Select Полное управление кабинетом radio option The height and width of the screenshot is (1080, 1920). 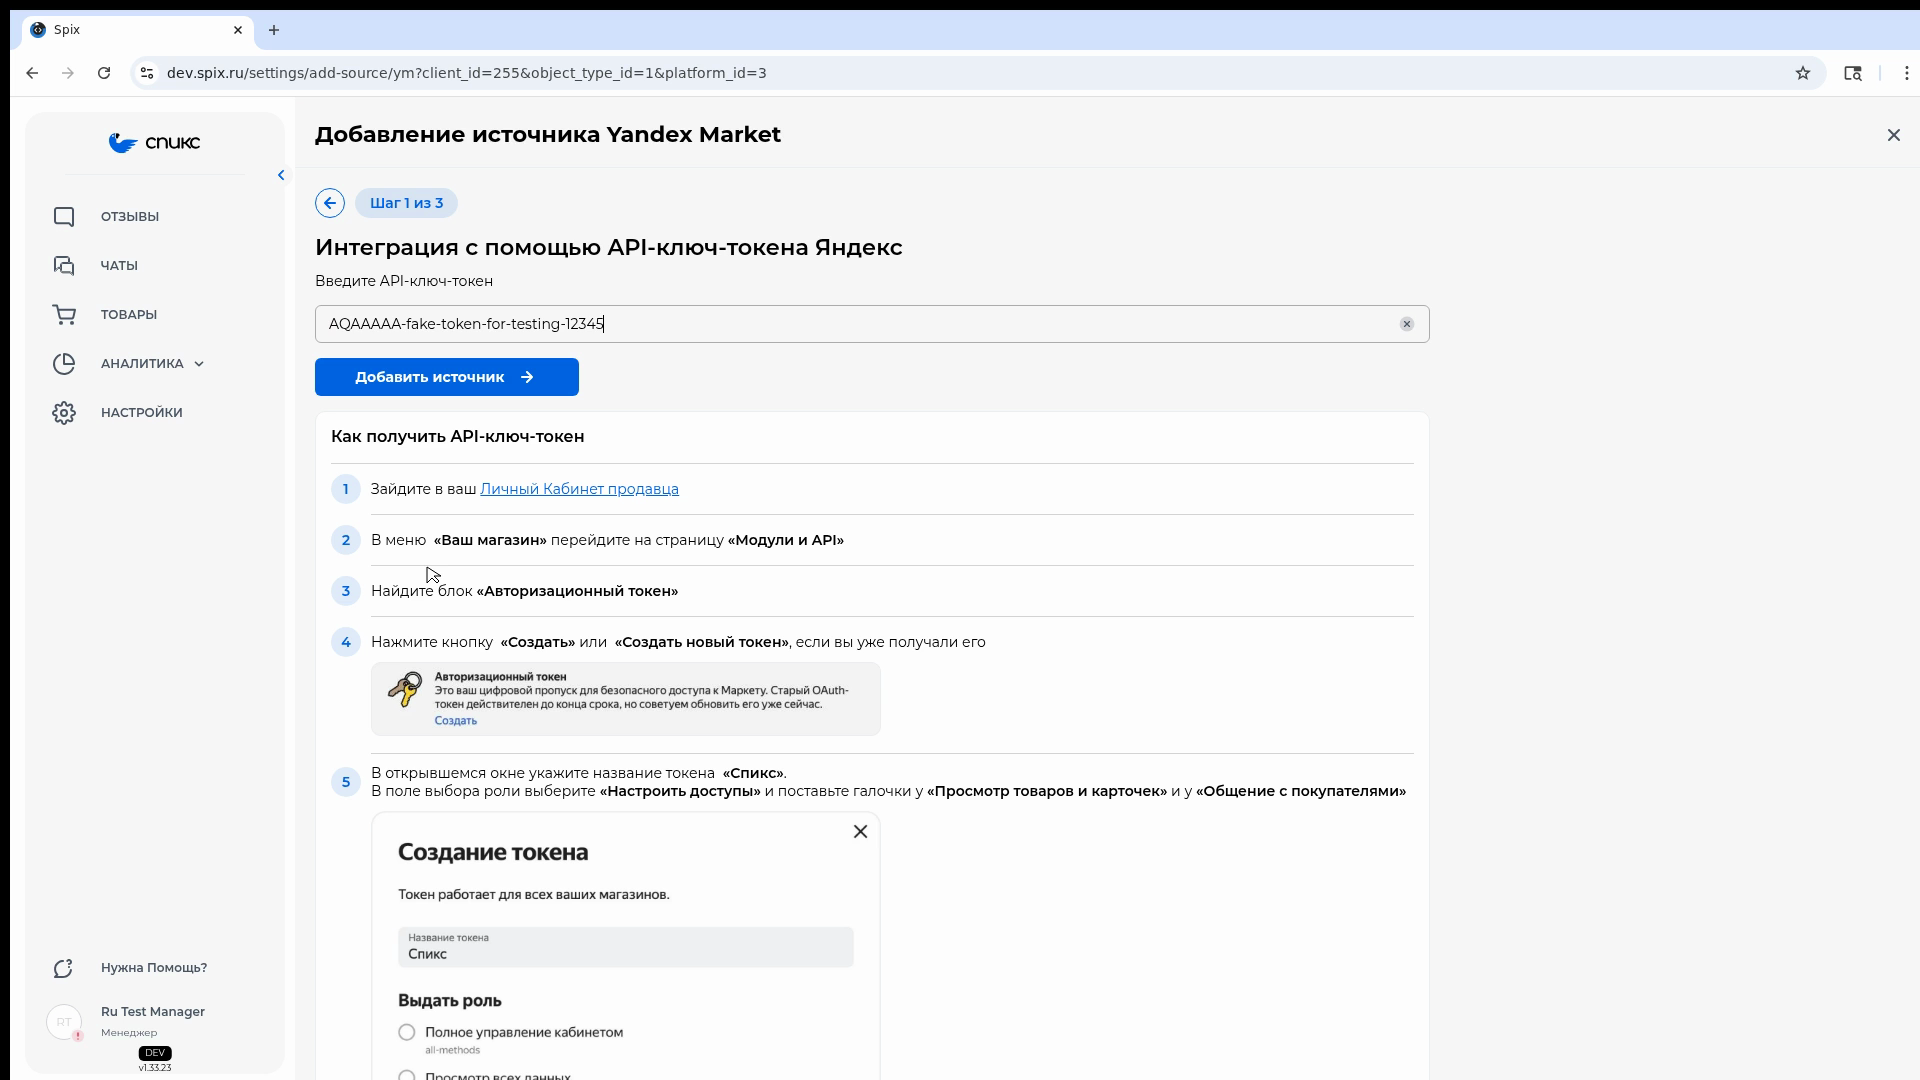click(x=407, y=1032)
